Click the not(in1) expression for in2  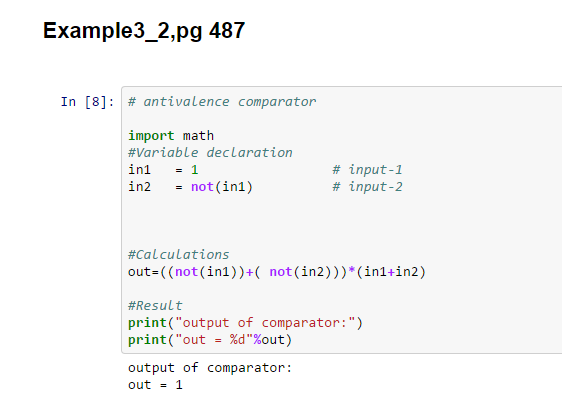pos(222,187)
